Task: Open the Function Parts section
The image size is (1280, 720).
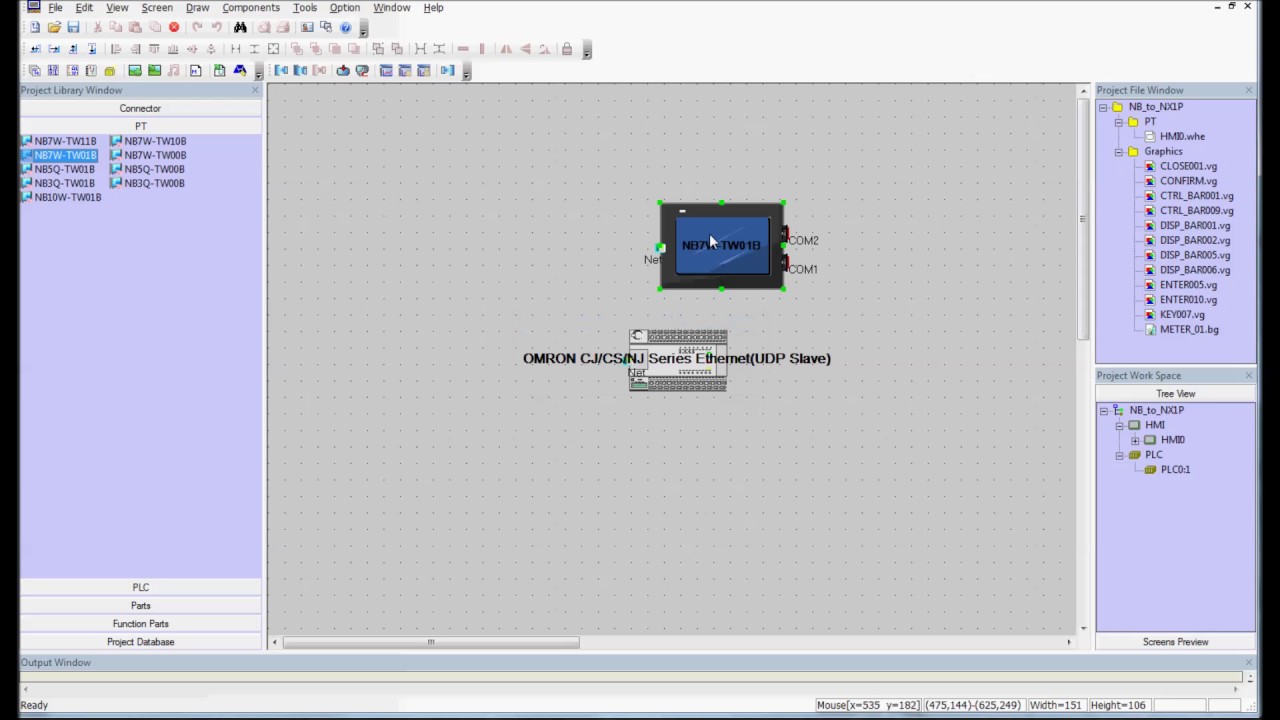Action: click(140, 623)
